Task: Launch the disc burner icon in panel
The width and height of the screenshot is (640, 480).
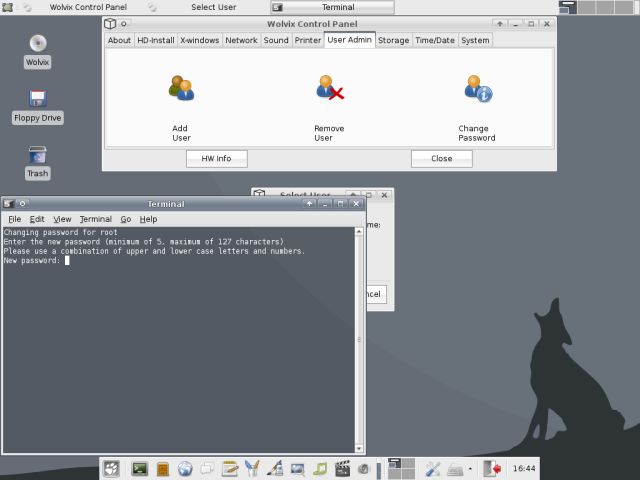Action: [363, 469]
